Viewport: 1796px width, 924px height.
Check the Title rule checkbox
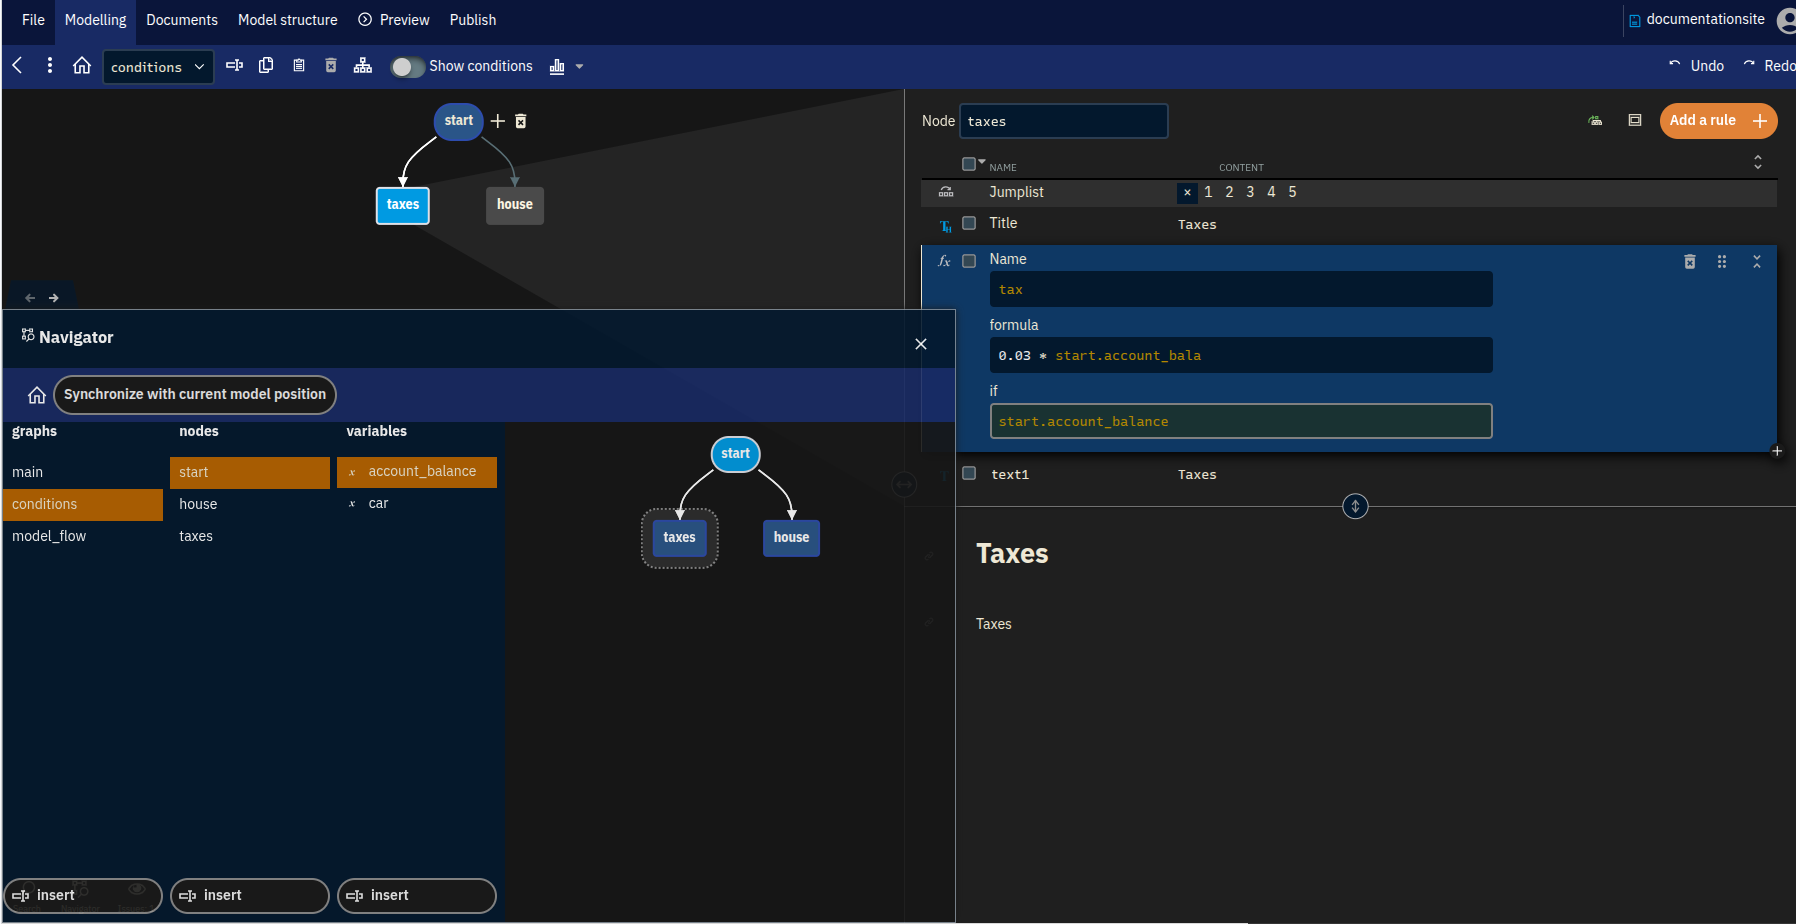point(969,223)
